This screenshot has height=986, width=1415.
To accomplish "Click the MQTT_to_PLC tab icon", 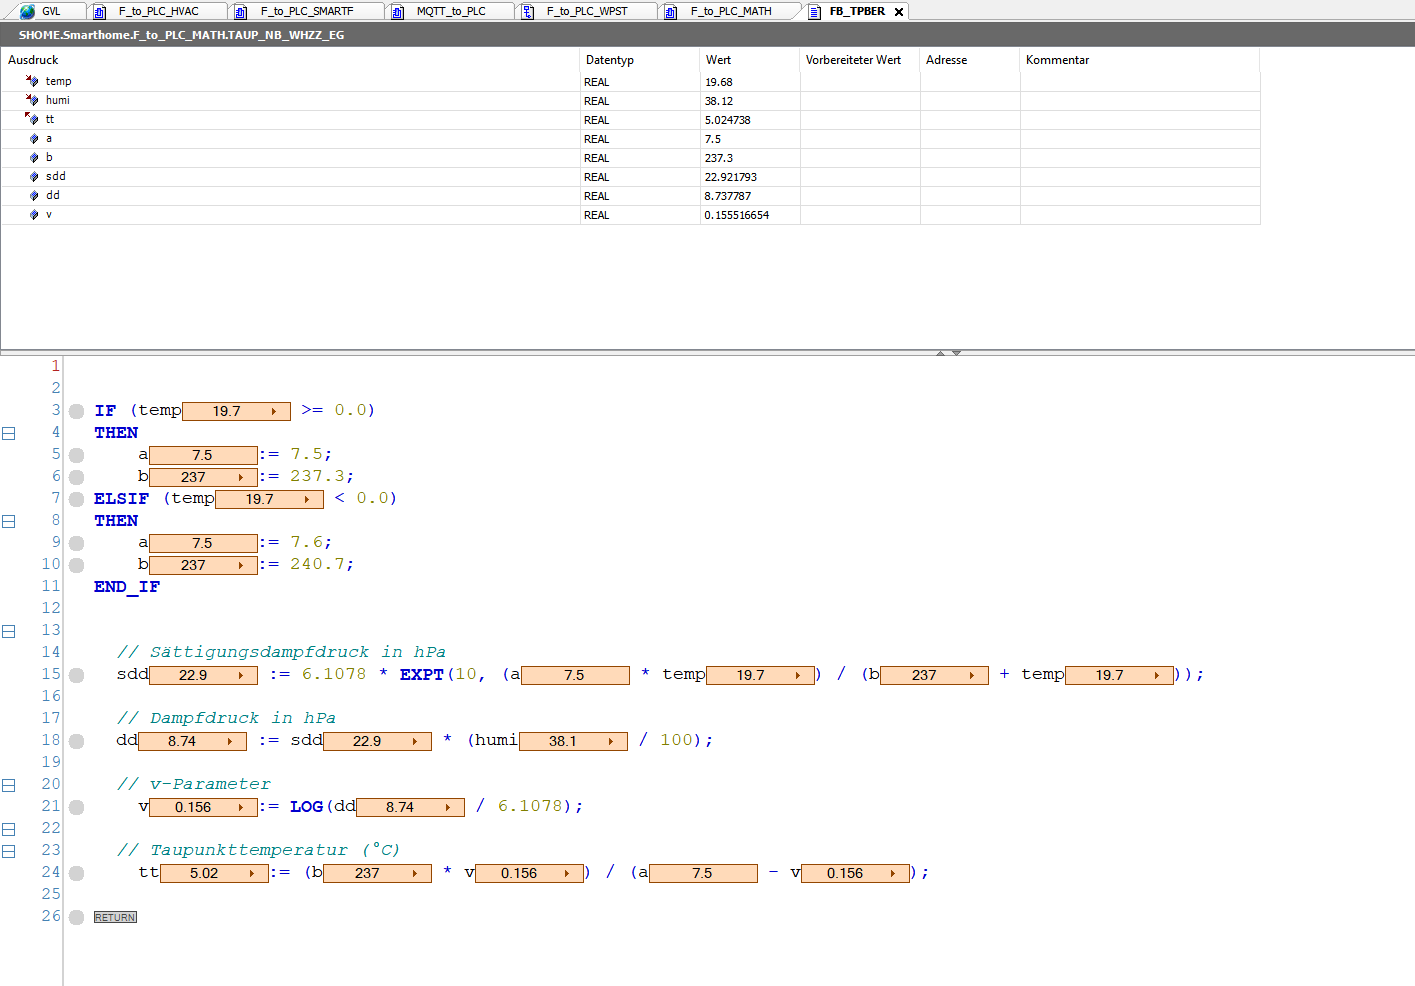I will pos(398,12).
